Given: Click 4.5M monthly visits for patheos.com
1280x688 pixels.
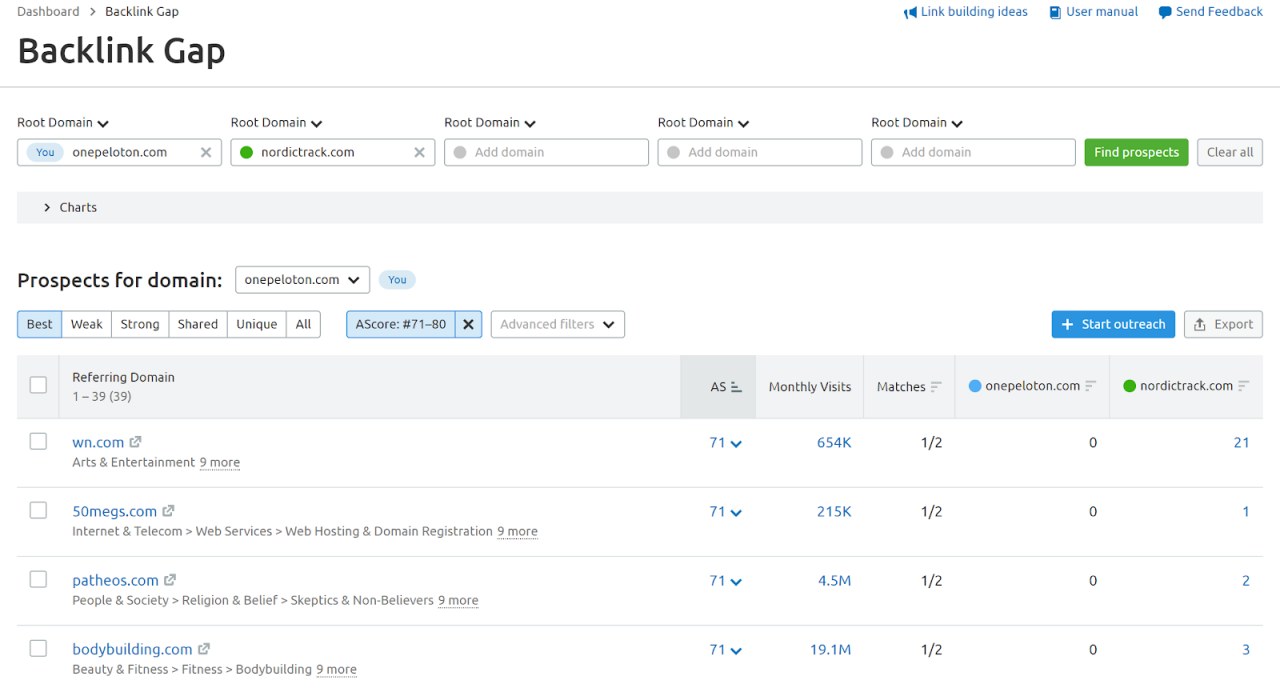Looking at the screenshot, I should pyautogui.click(x=834, y=580).
